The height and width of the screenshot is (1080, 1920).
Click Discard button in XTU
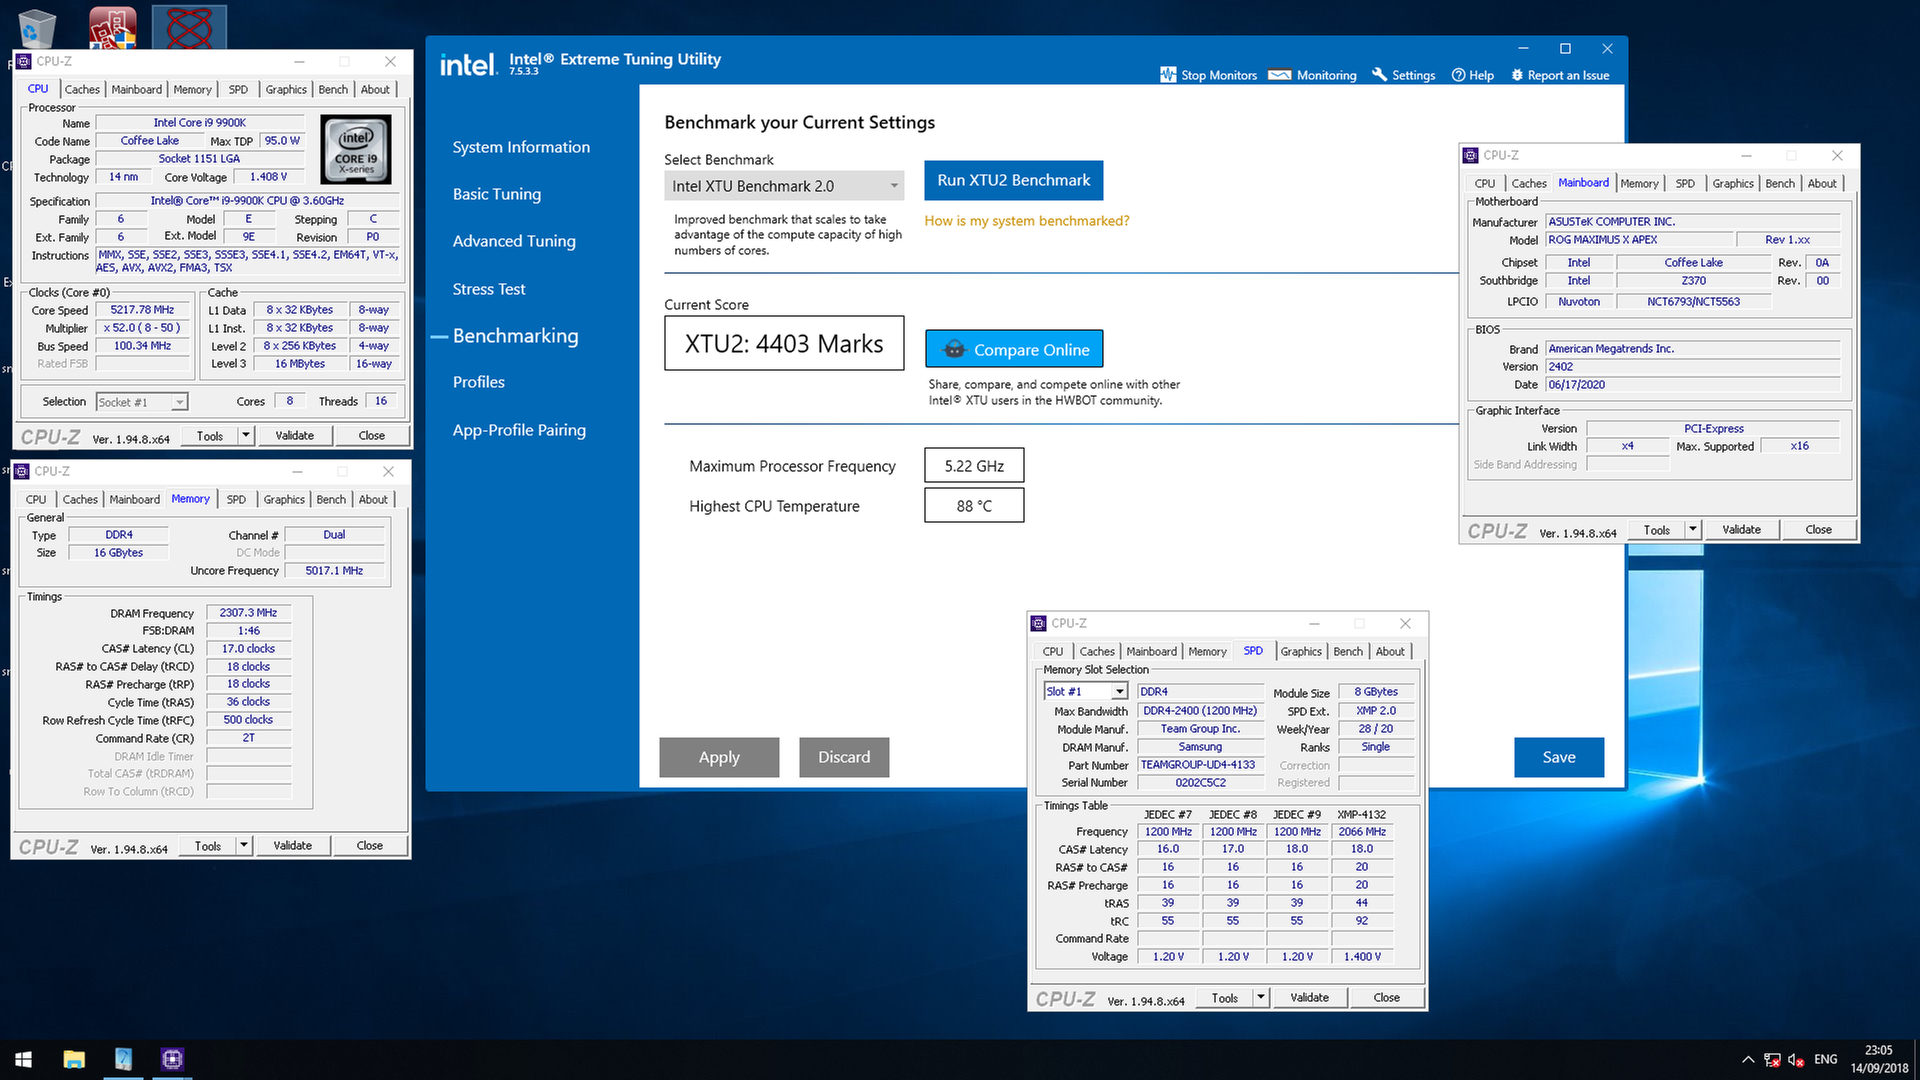point(844,757)
